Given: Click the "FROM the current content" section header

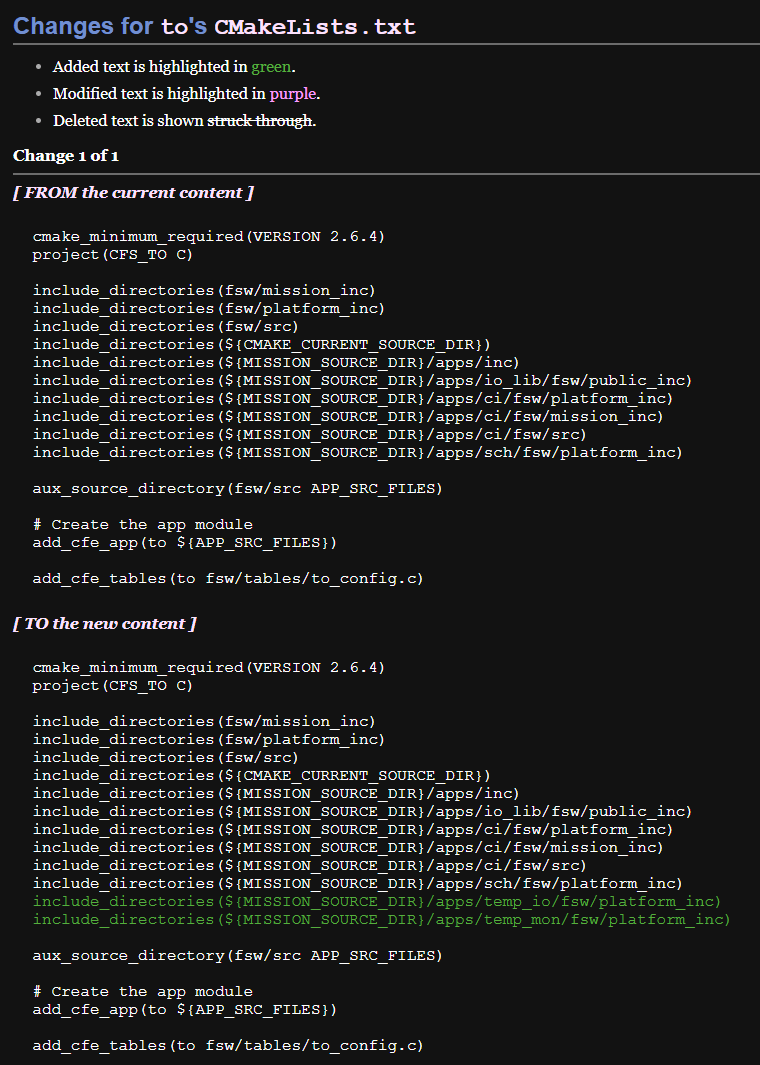Looking at the screenshot, I should click(x=133, y=192).
